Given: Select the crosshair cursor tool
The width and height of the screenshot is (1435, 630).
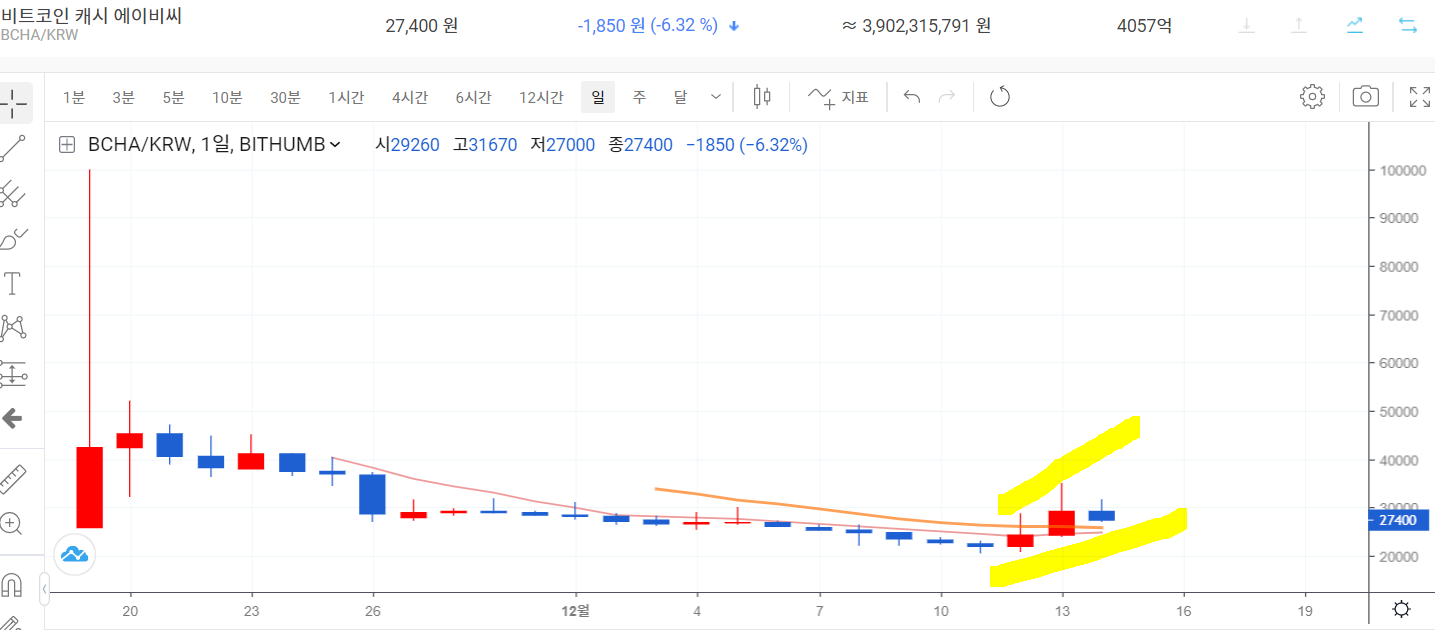Looking at the screenshot, I should 14,101.
